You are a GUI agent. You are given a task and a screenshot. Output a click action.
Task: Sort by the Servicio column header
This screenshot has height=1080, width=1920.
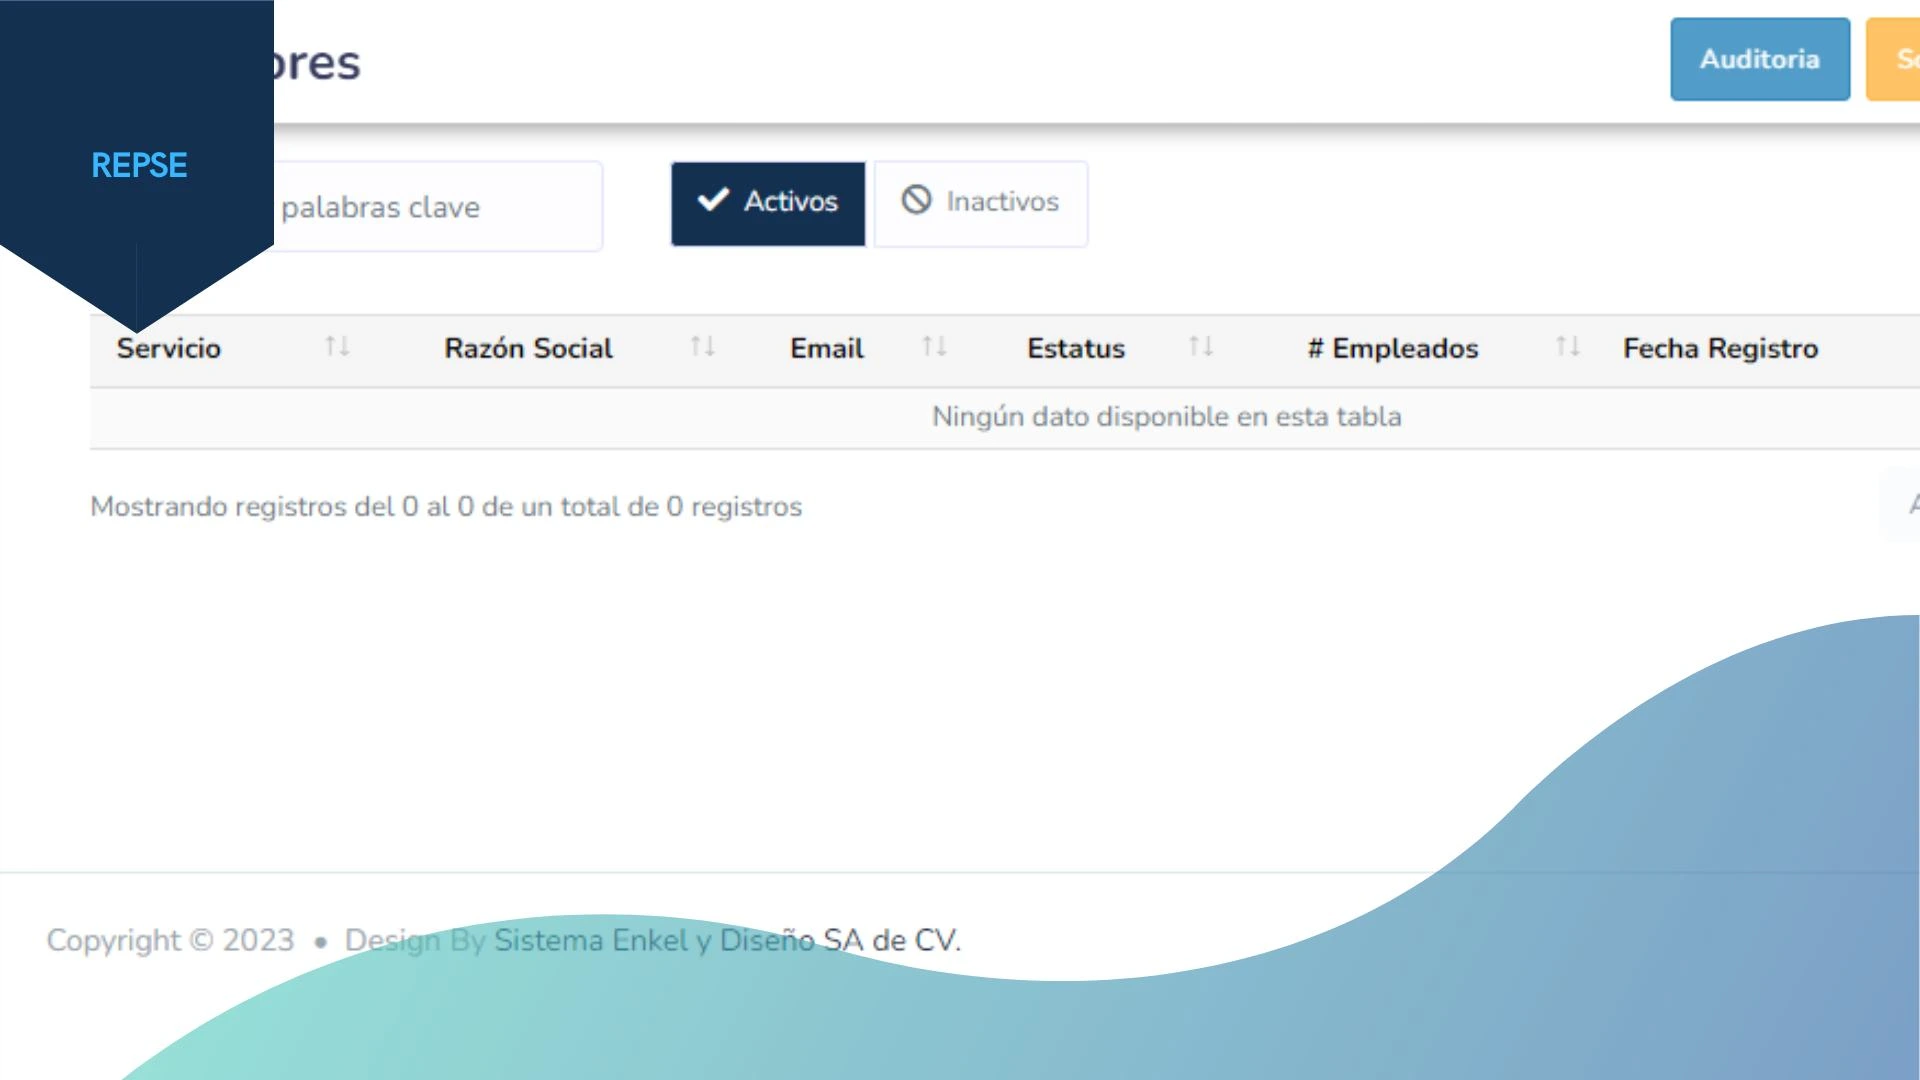pos(169,348)
